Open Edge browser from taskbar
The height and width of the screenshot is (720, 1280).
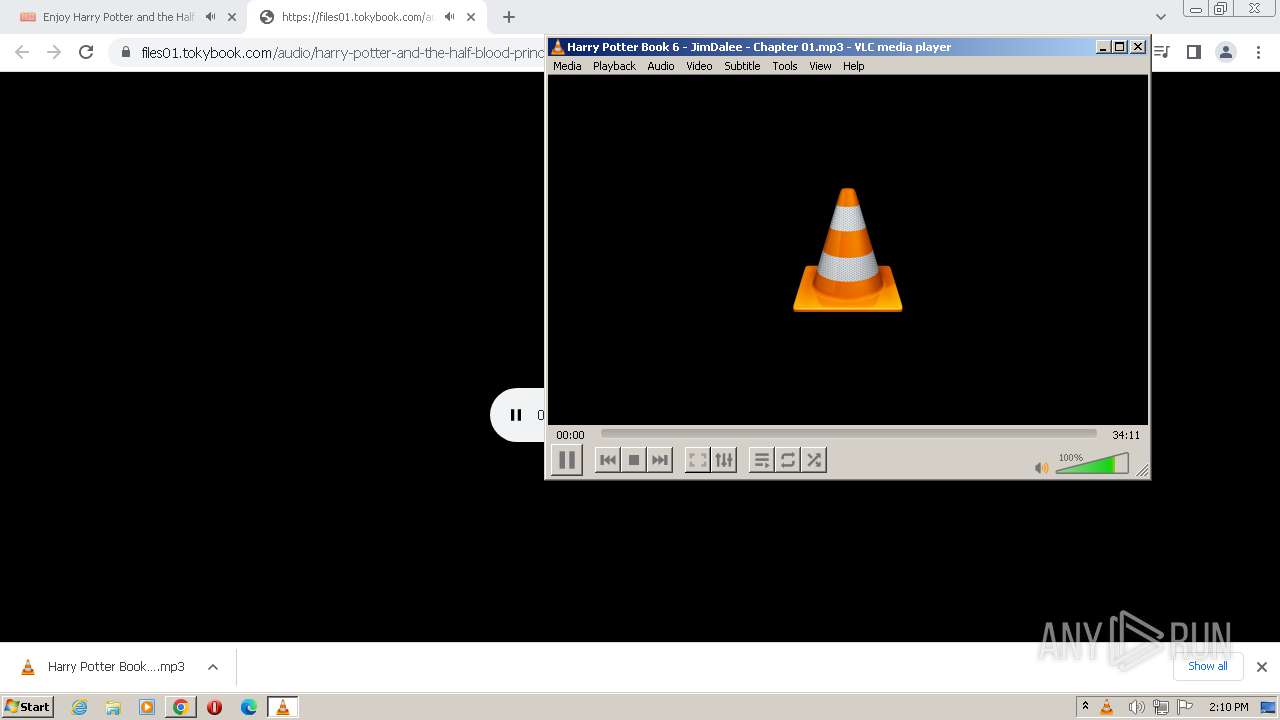pos(249,707)
